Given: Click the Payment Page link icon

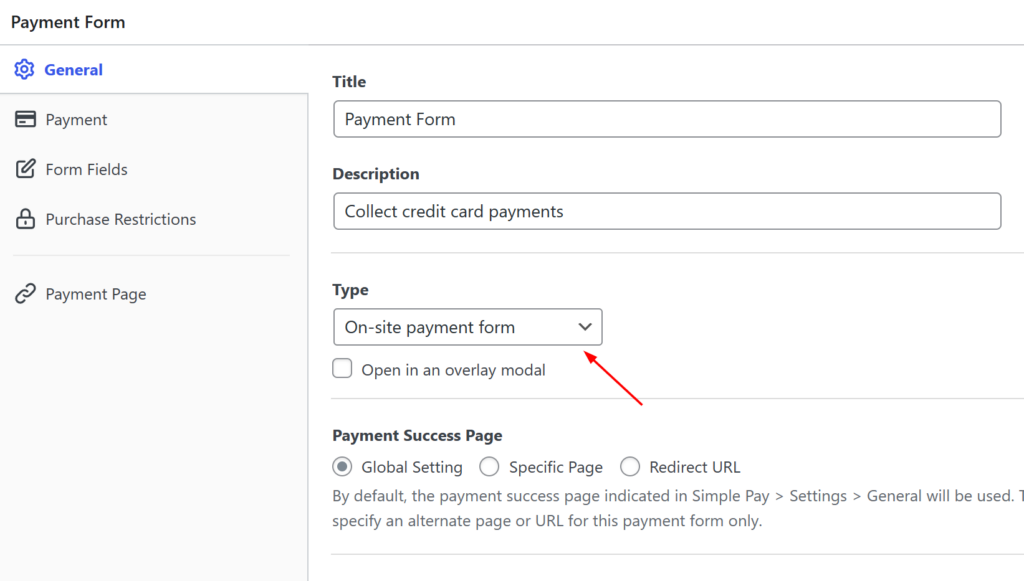Looking at the screenshot, I should [25, 294].
